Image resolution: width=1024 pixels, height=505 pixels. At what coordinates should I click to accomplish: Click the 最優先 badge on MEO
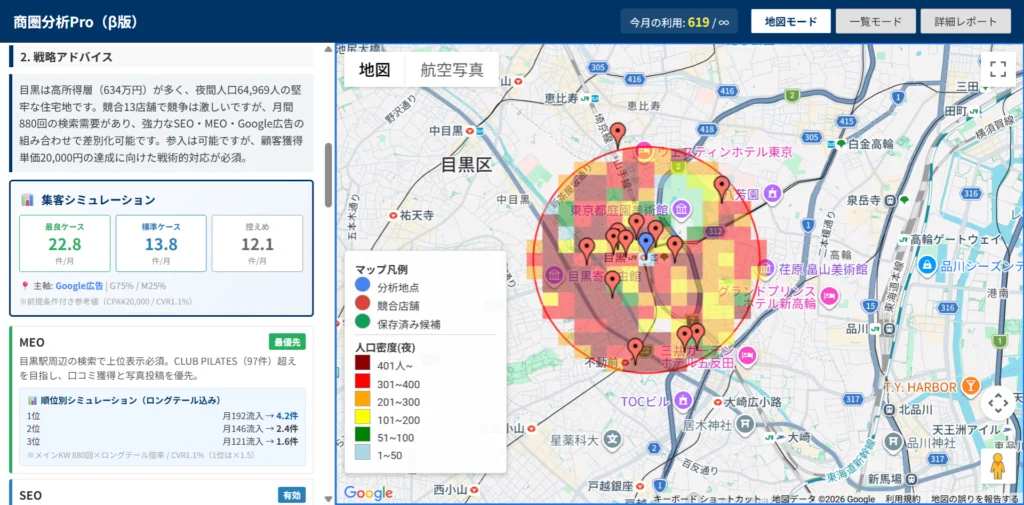pos(287,342)
